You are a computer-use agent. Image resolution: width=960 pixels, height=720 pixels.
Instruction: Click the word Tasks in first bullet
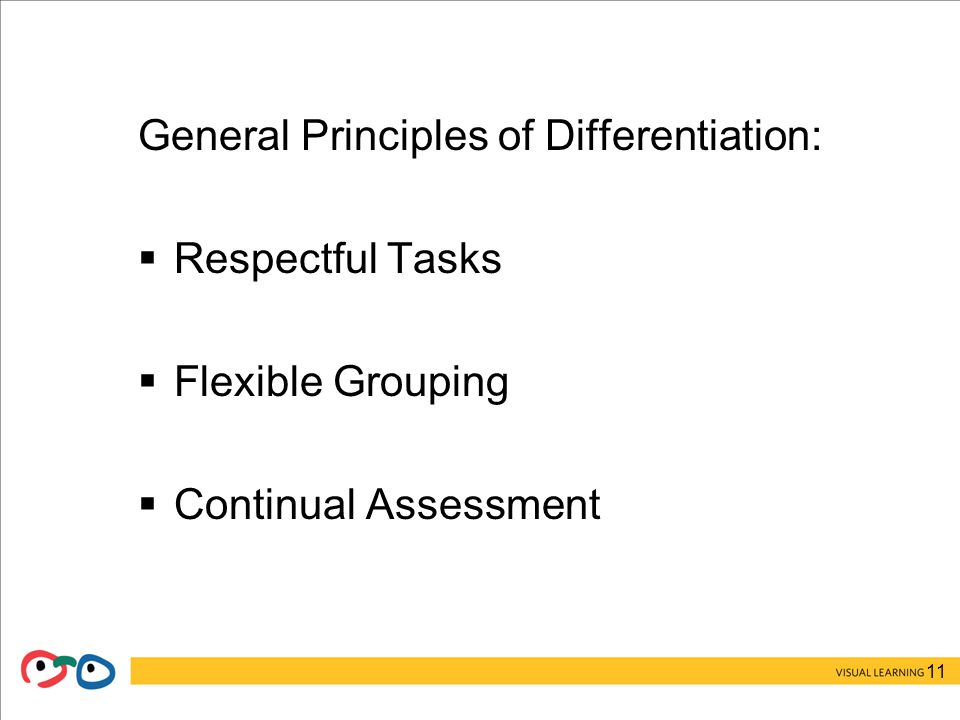444,258
